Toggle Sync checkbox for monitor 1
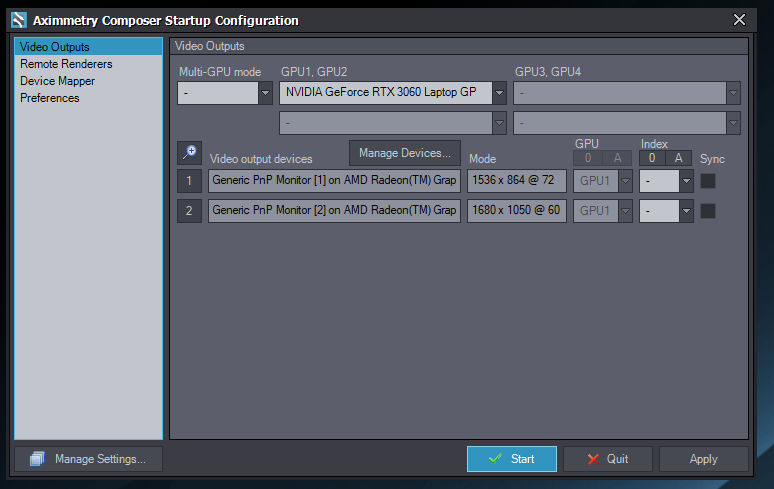The width and height of the screenshot is (774, 489). (708, 181)
